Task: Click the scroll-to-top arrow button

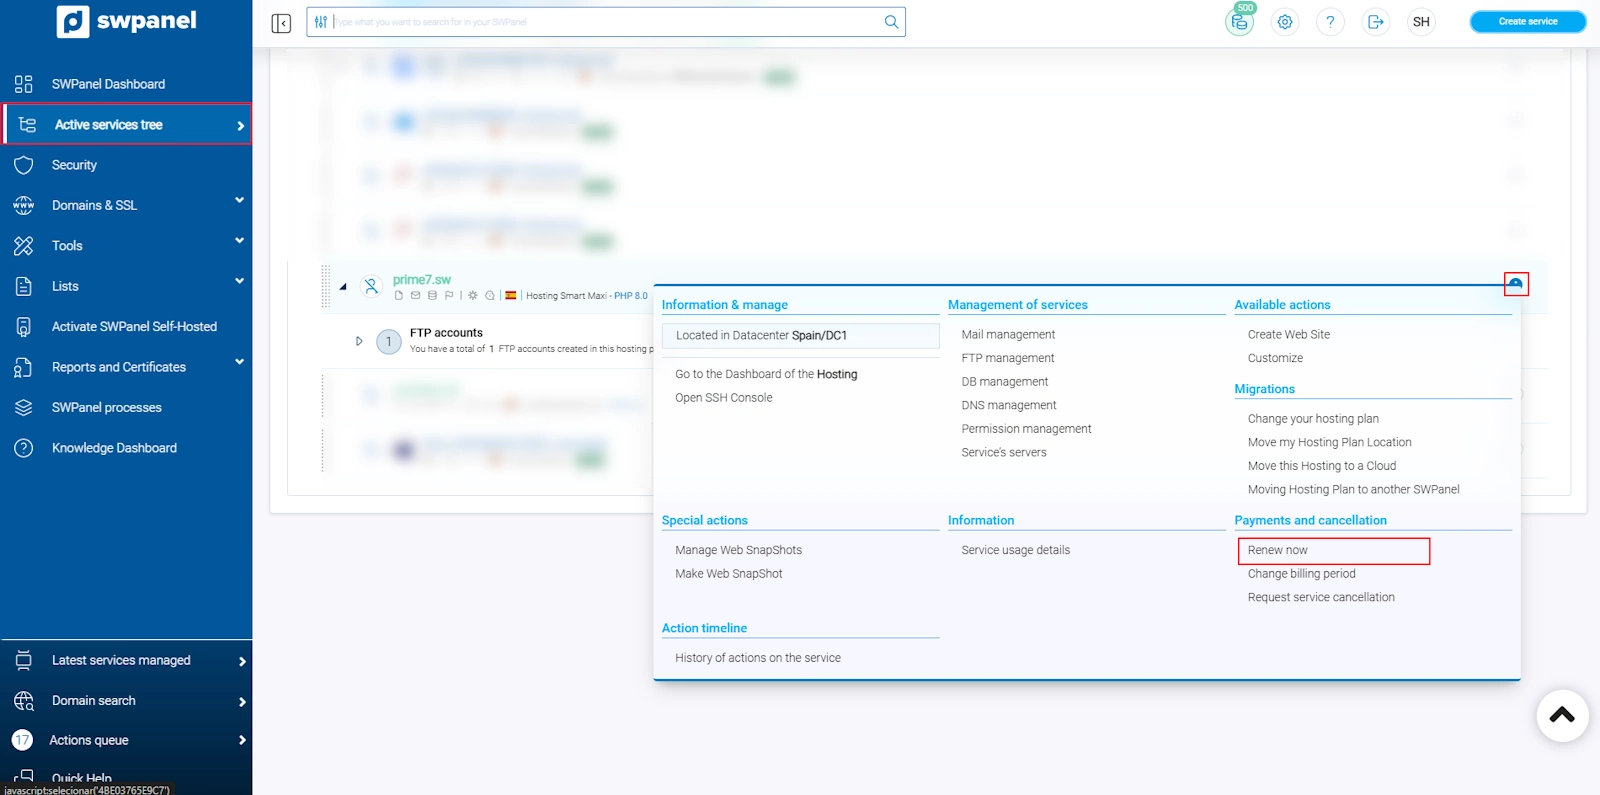Action: pyautogui.click(x=1562, y=715)
